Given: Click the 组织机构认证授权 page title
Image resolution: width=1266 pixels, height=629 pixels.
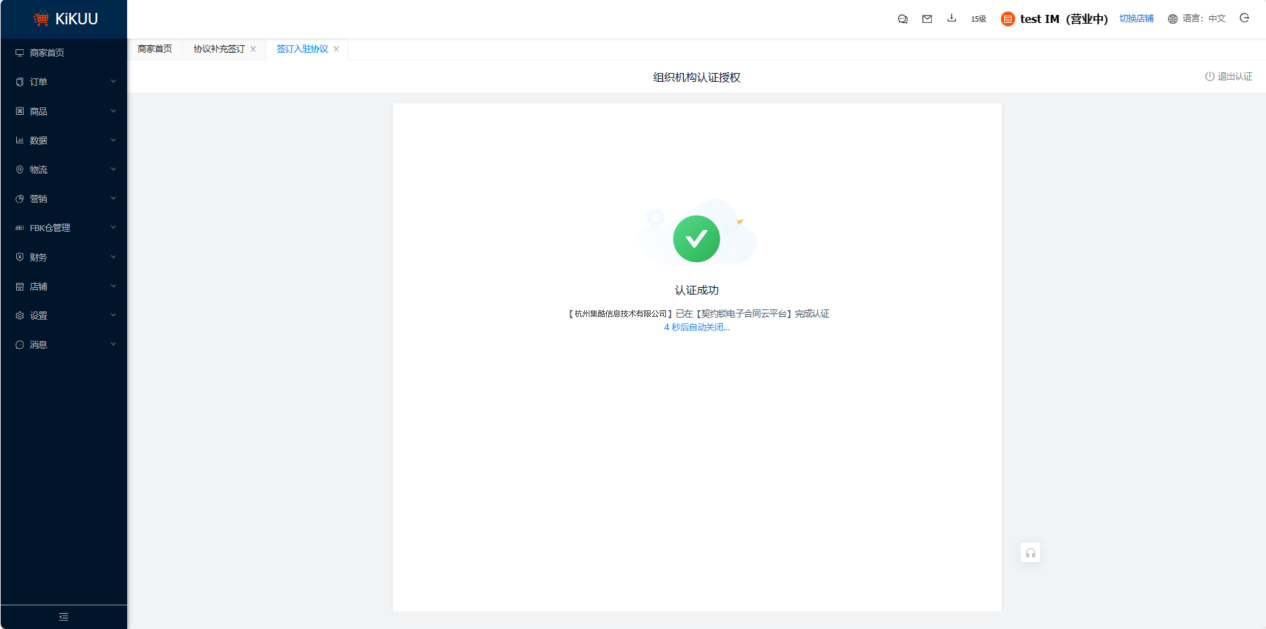Looking at the screenshot, I should [697, 77].
